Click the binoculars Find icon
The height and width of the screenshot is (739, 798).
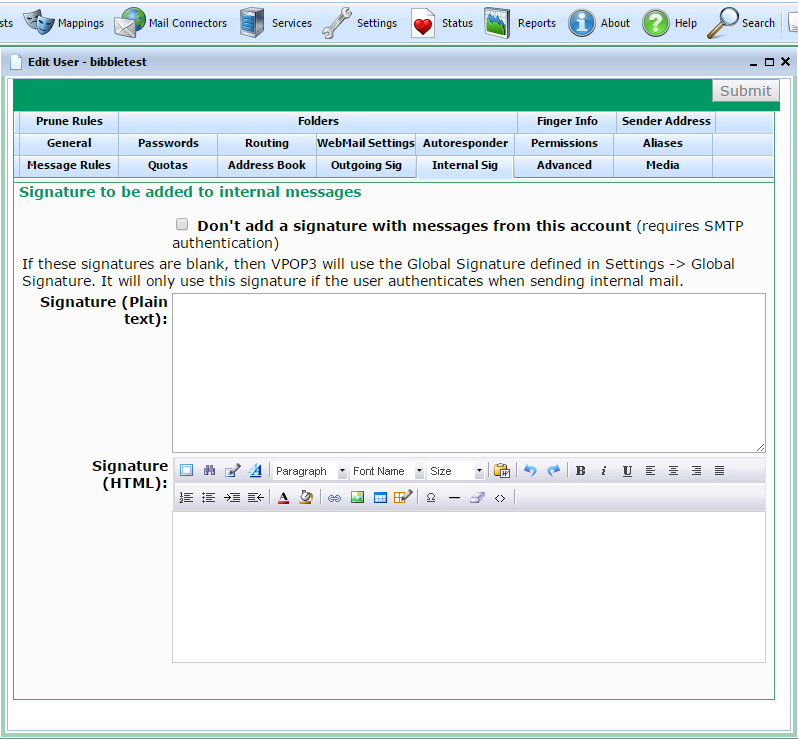209,471
